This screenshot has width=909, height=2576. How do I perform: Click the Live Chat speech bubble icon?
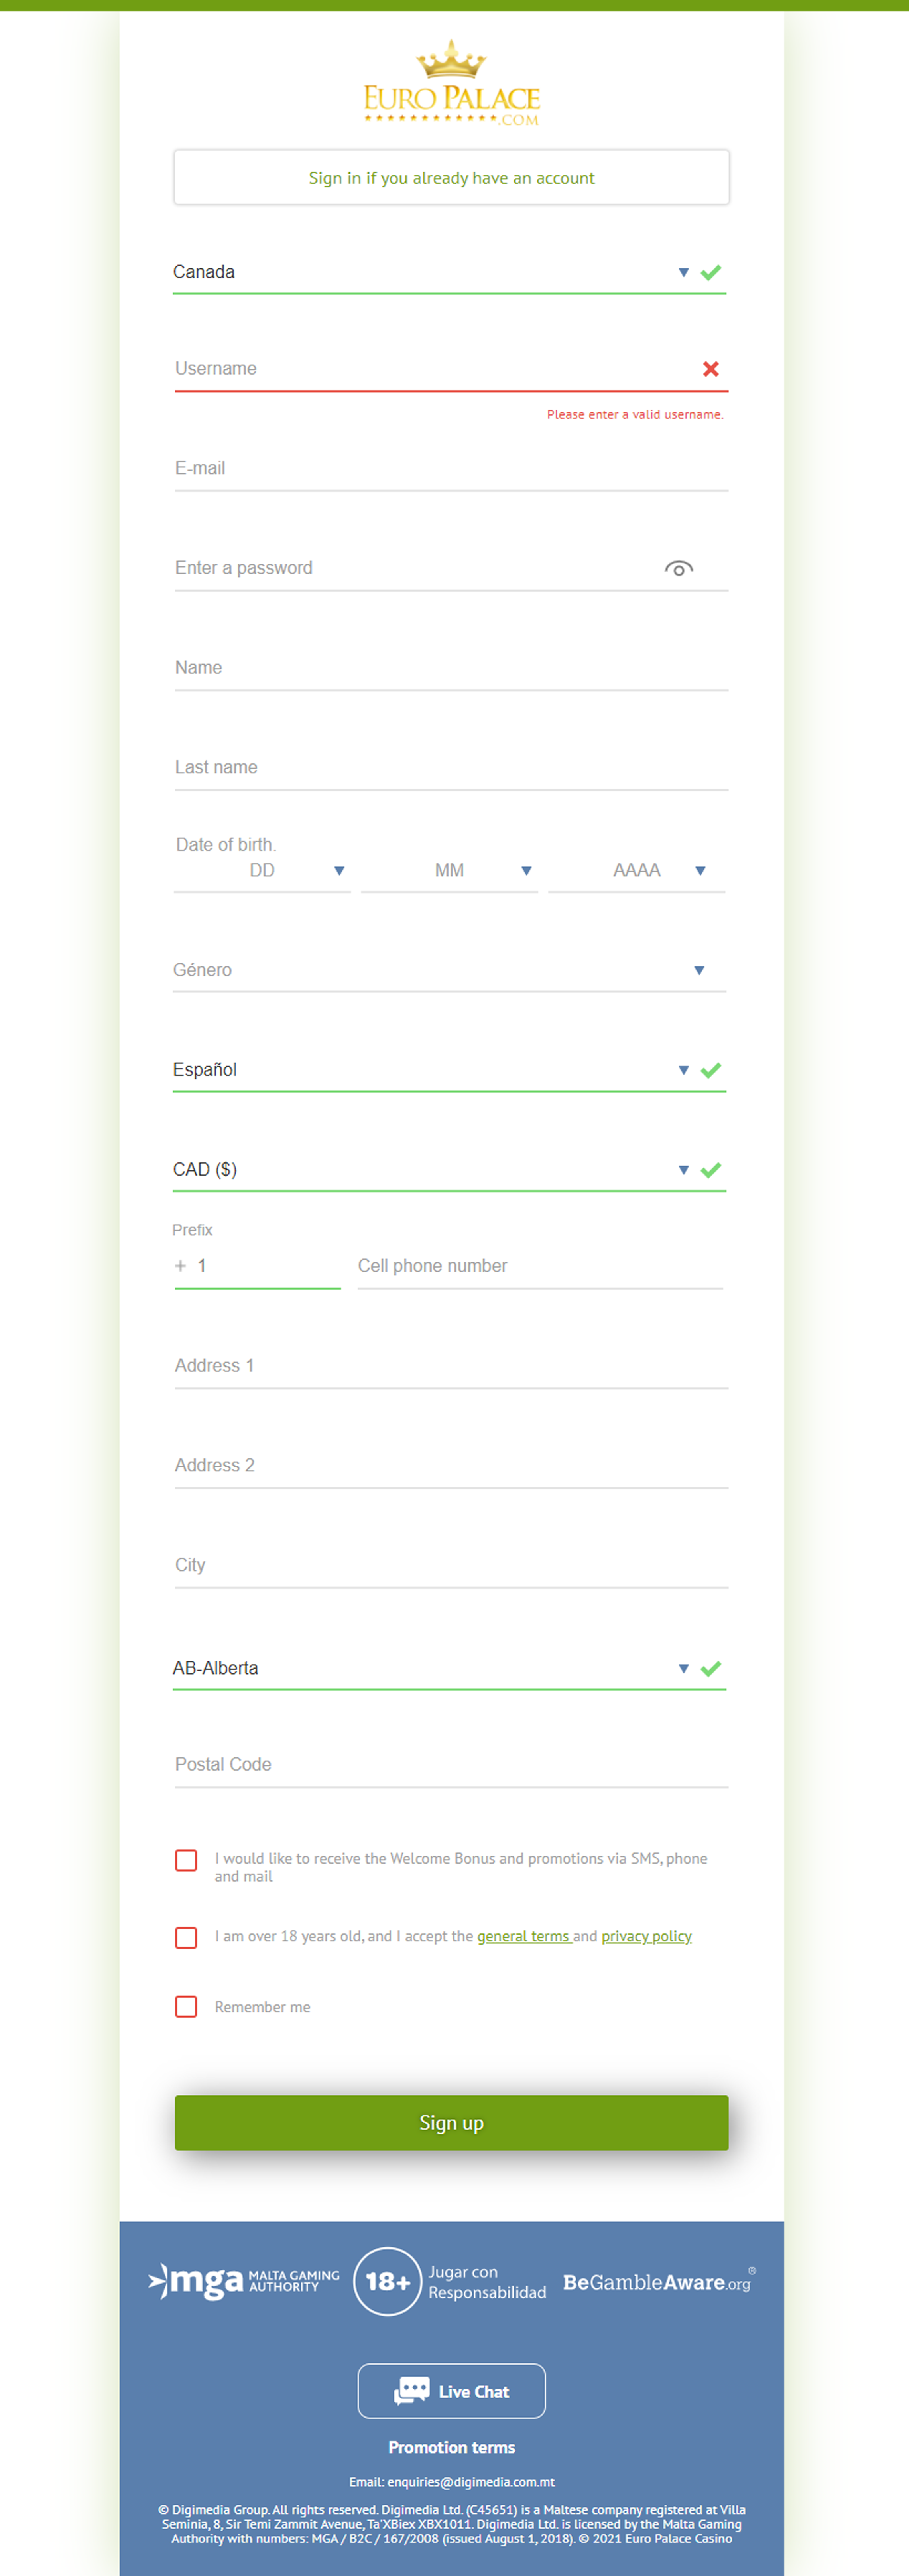click(x=411, y=2390)
